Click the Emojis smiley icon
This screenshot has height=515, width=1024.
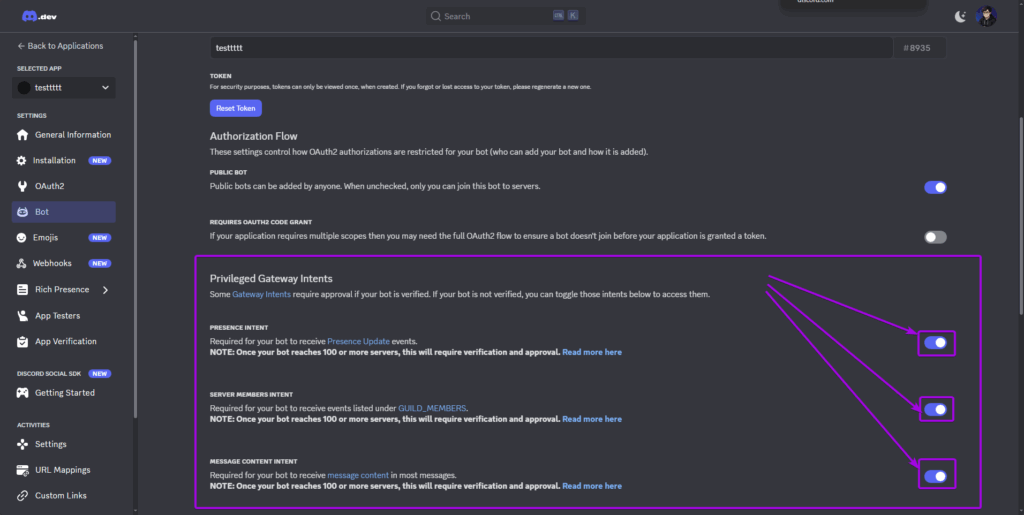coord(23,238)
